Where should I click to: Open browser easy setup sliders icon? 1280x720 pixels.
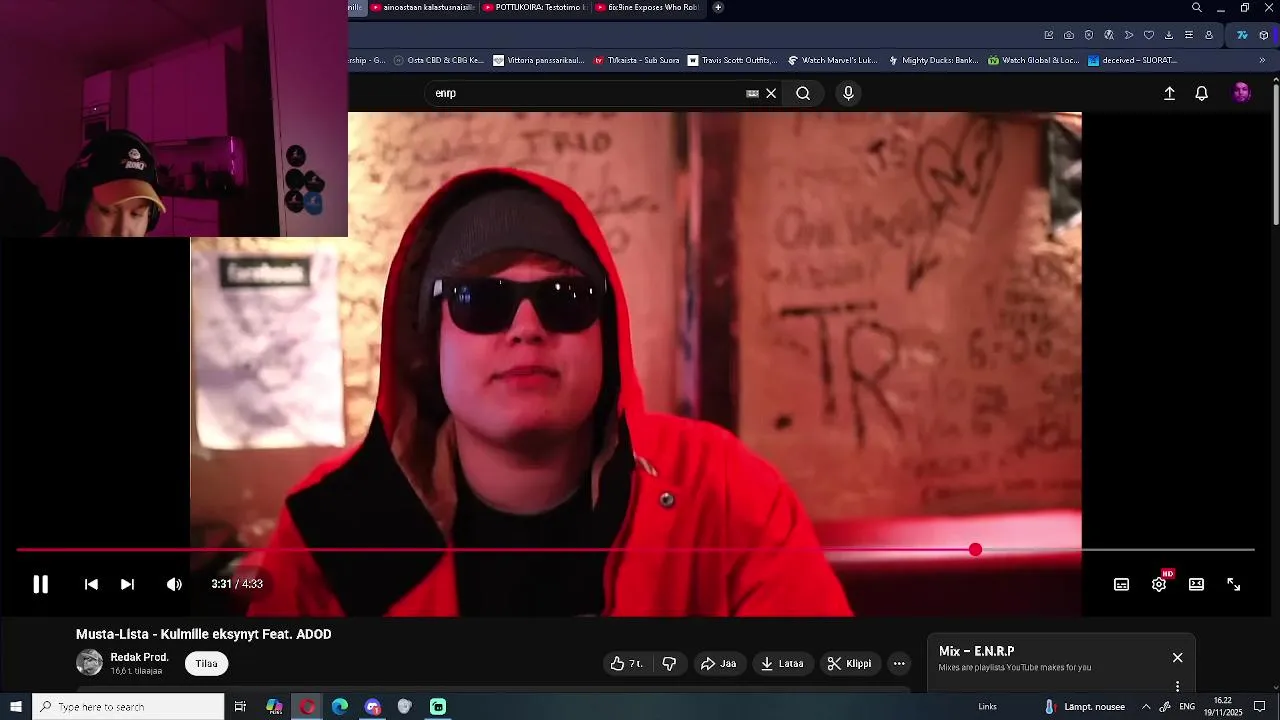click(1189, 35)
